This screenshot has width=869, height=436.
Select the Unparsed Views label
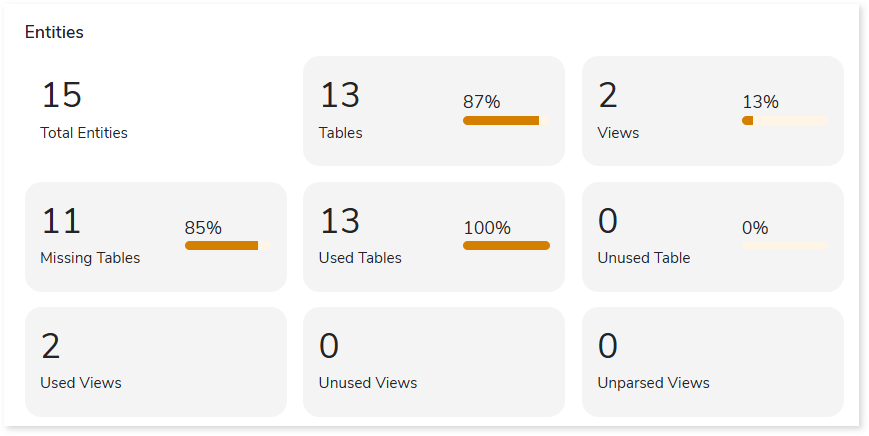pyautogui.click(x=653, y=383)
